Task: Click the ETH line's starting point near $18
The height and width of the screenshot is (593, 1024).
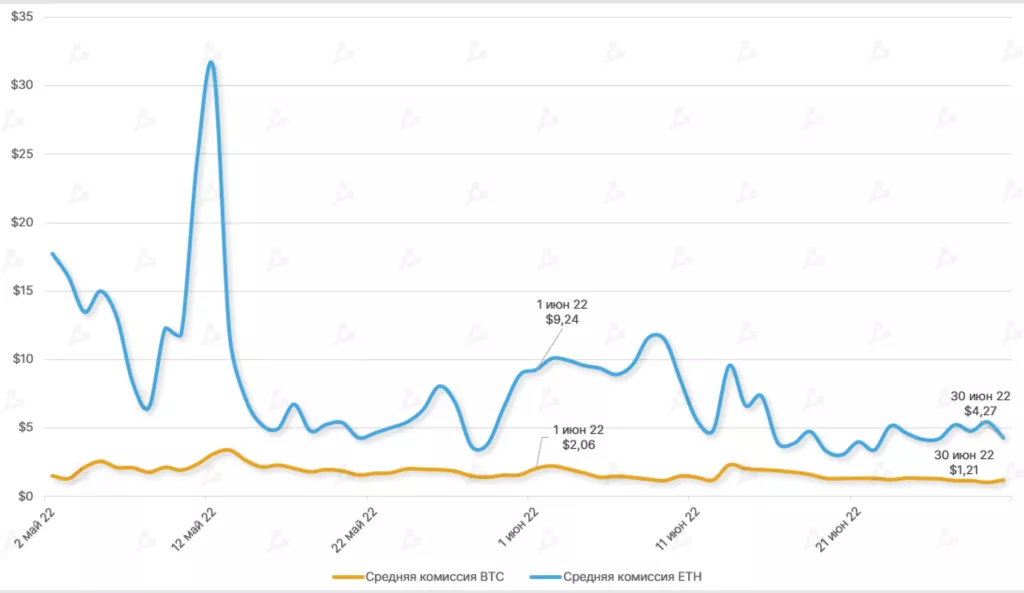Action: click(52, 254)
